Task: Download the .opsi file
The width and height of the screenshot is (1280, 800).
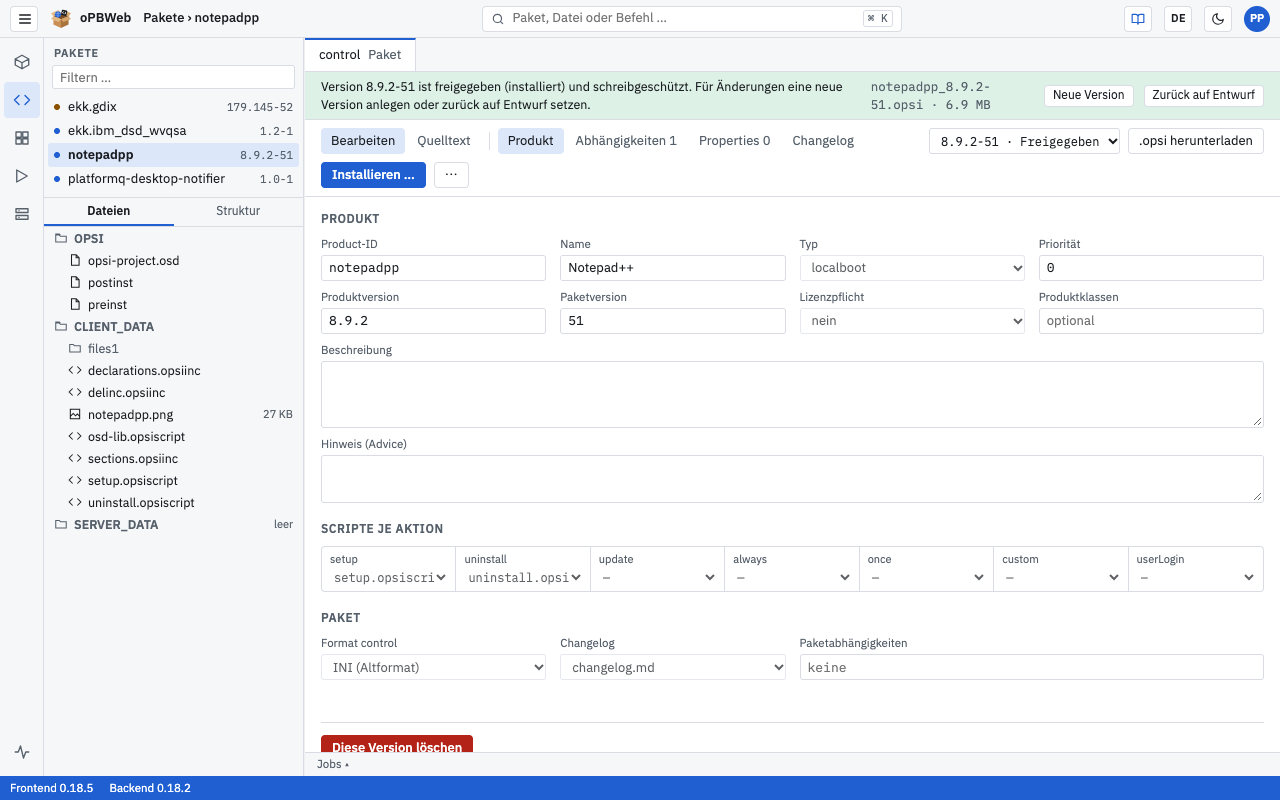Action: coord(1196,141)
